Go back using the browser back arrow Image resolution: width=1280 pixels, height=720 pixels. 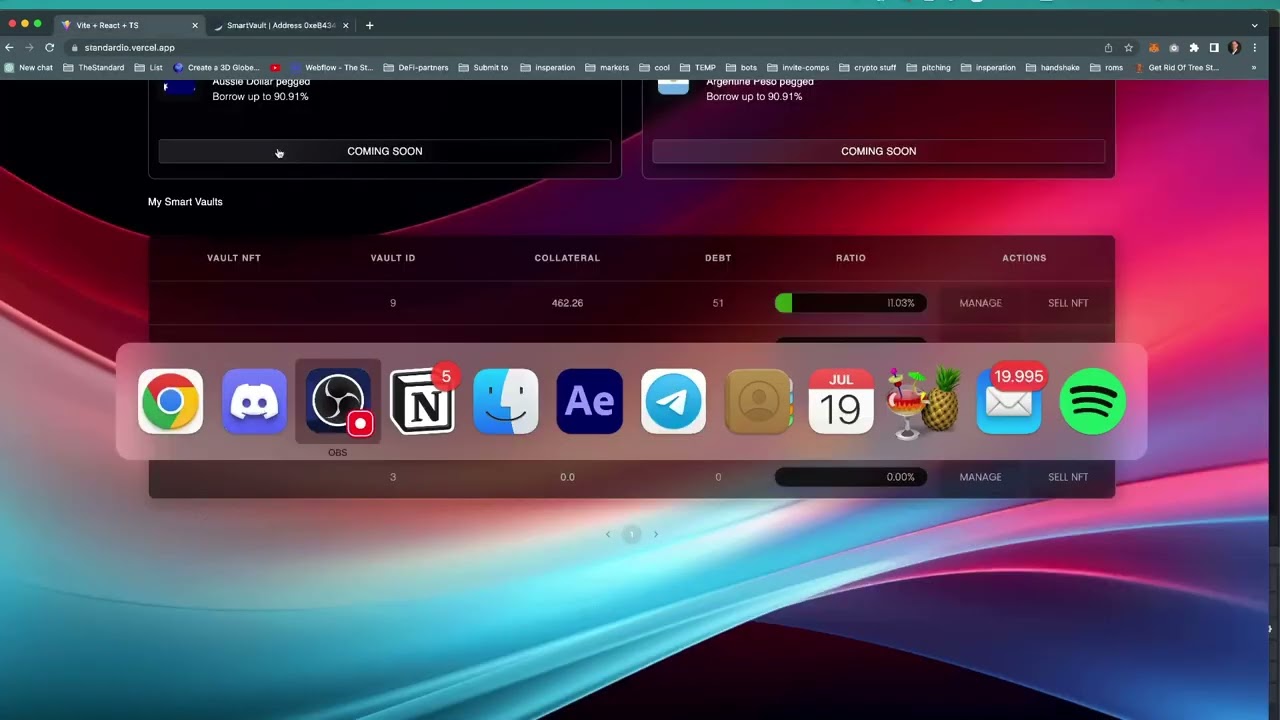(x=9, y=47)
